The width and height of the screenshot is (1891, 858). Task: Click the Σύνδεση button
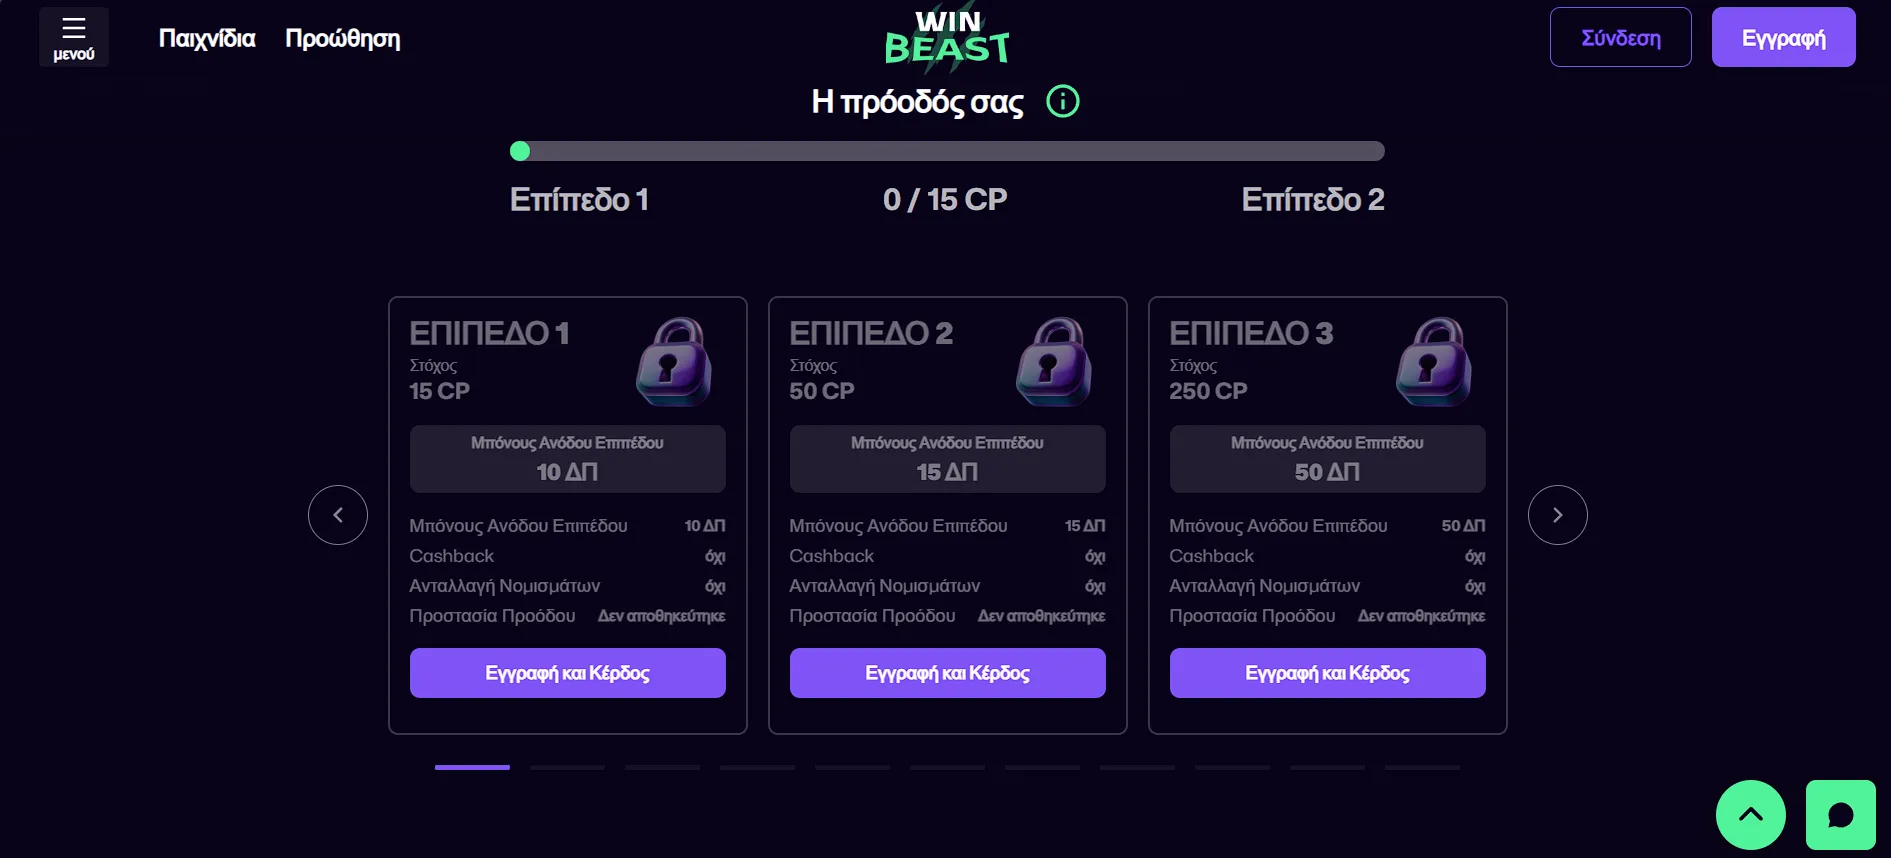click(x=1620, y=36)
